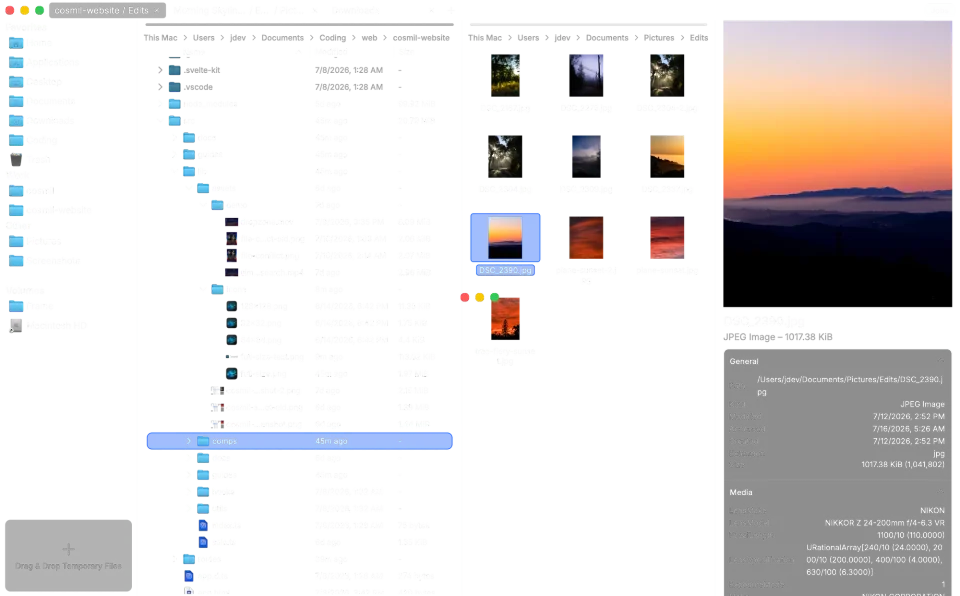Screen dimensions: 960x596
Task: Select the .vscode folder icon
Action: [174, 87]
